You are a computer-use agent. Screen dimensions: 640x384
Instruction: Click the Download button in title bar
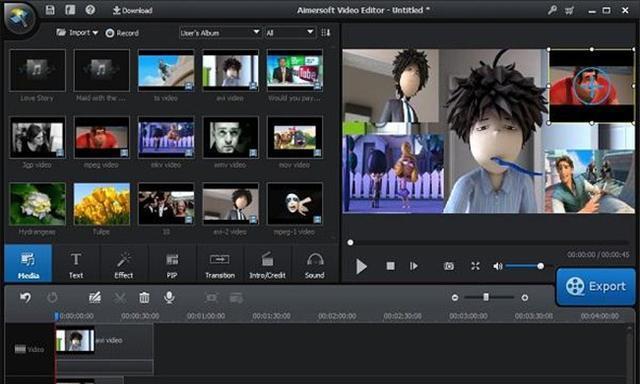[132, 10]
